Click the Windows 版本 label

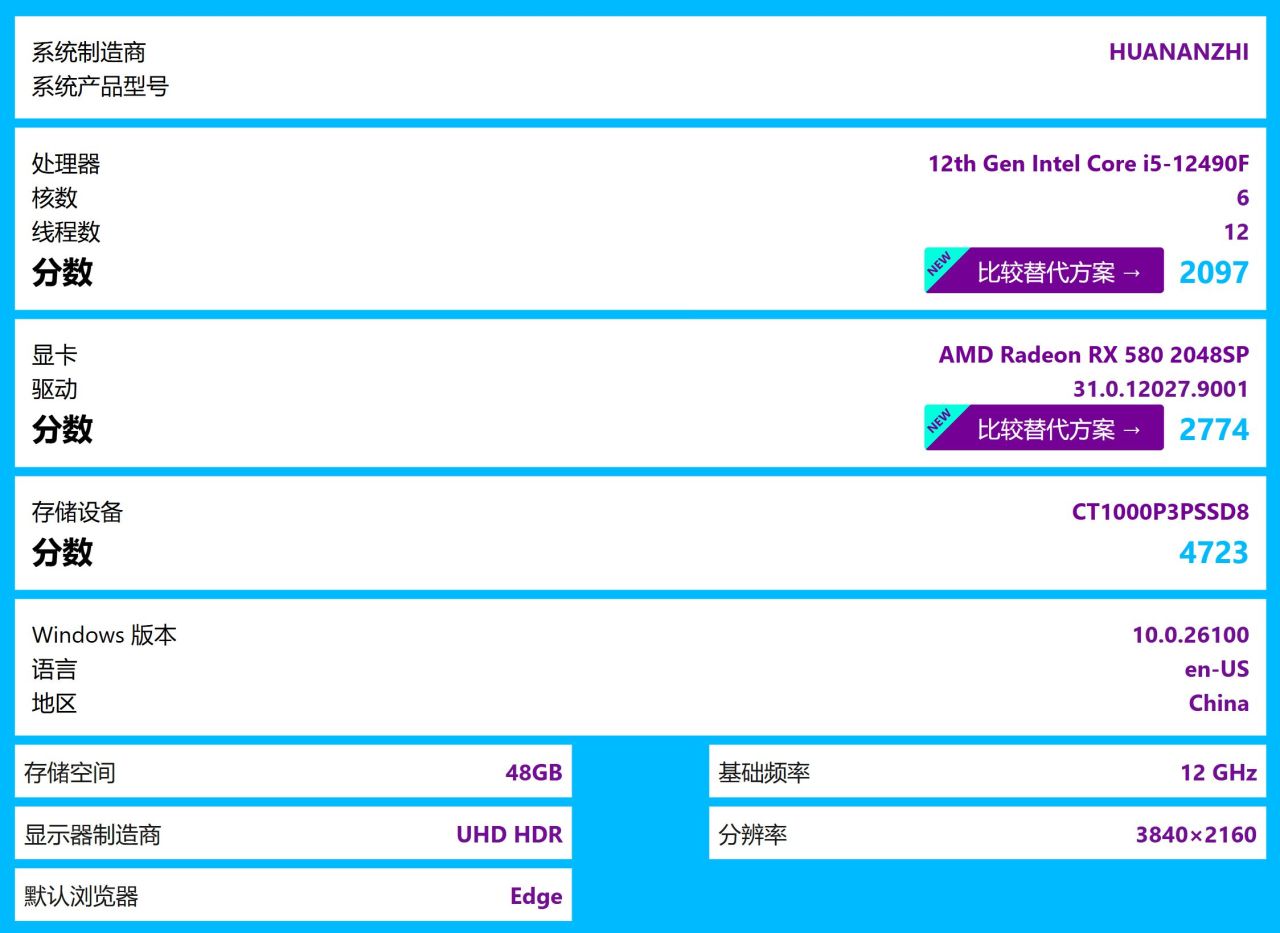(105, 635)
